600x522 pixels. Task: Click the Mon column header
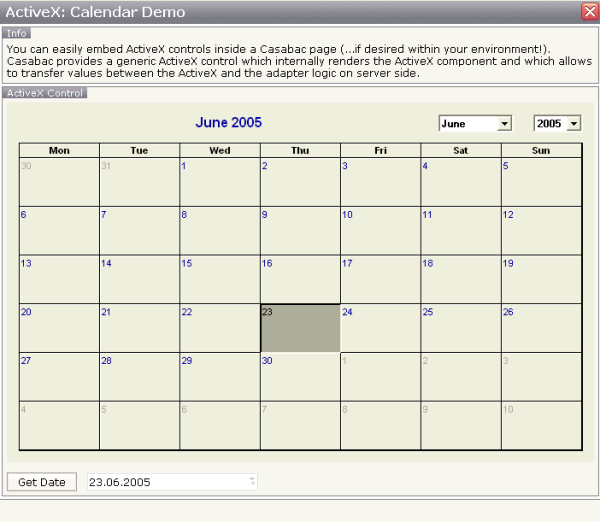pyautogui.click(x=59, y=150)
